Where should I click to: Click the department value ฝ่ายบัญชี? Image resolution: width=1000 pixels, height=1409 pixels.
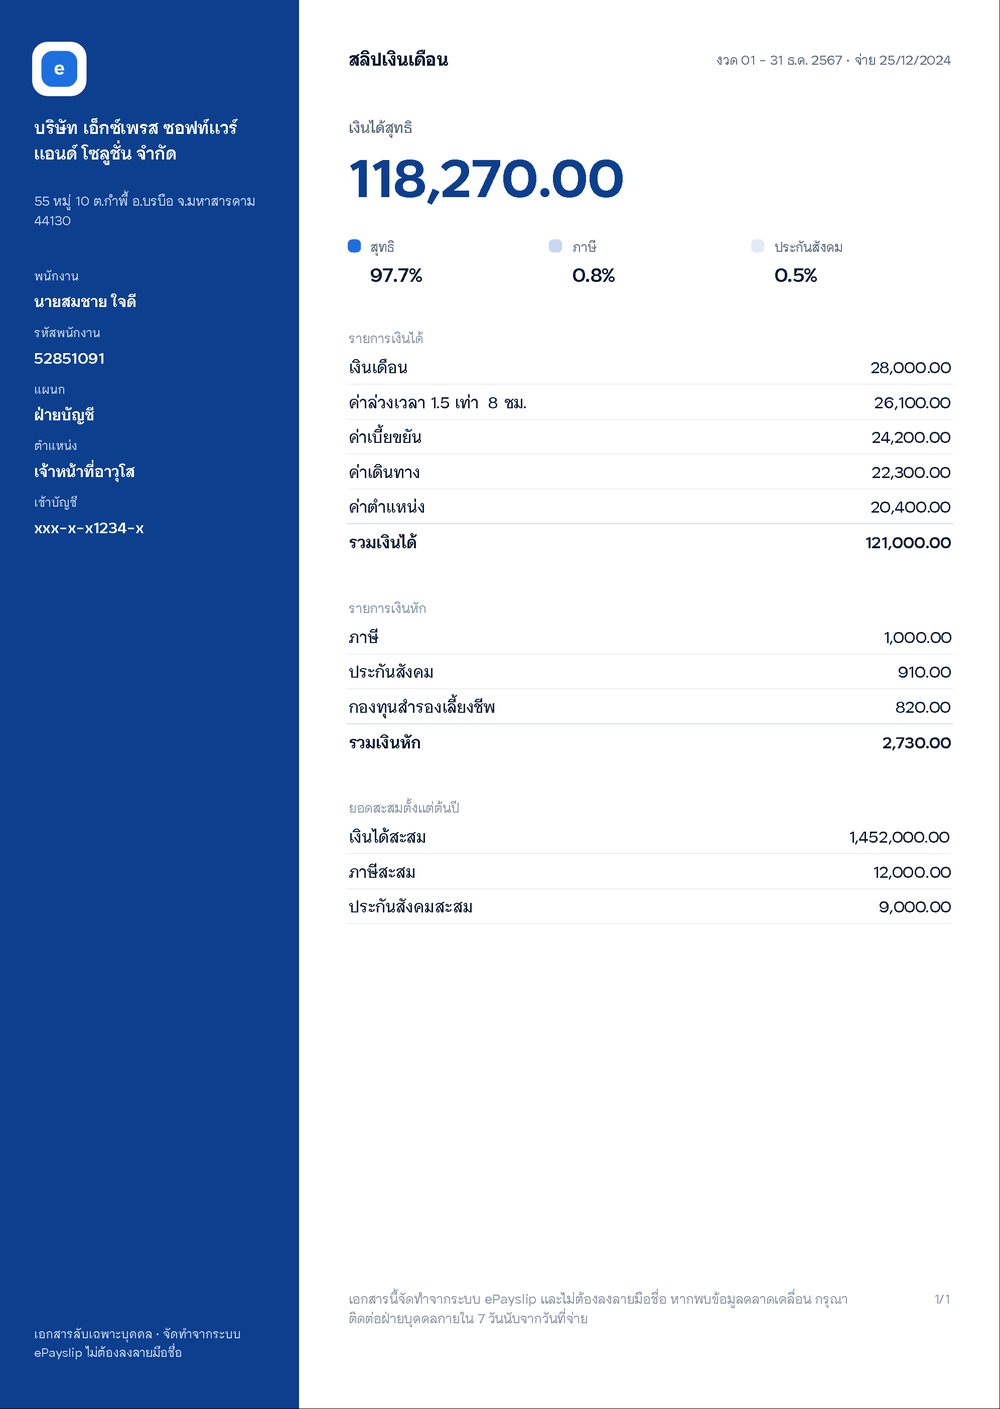(64, 415)
